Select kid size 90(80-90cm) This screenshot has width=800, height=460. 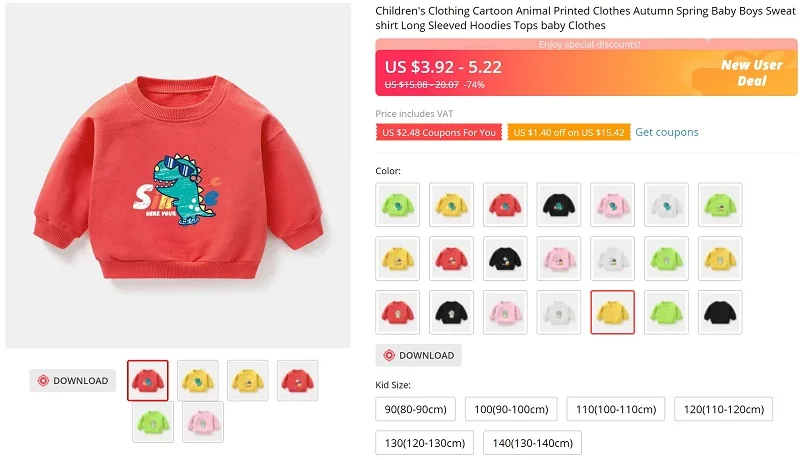[415, 409]
